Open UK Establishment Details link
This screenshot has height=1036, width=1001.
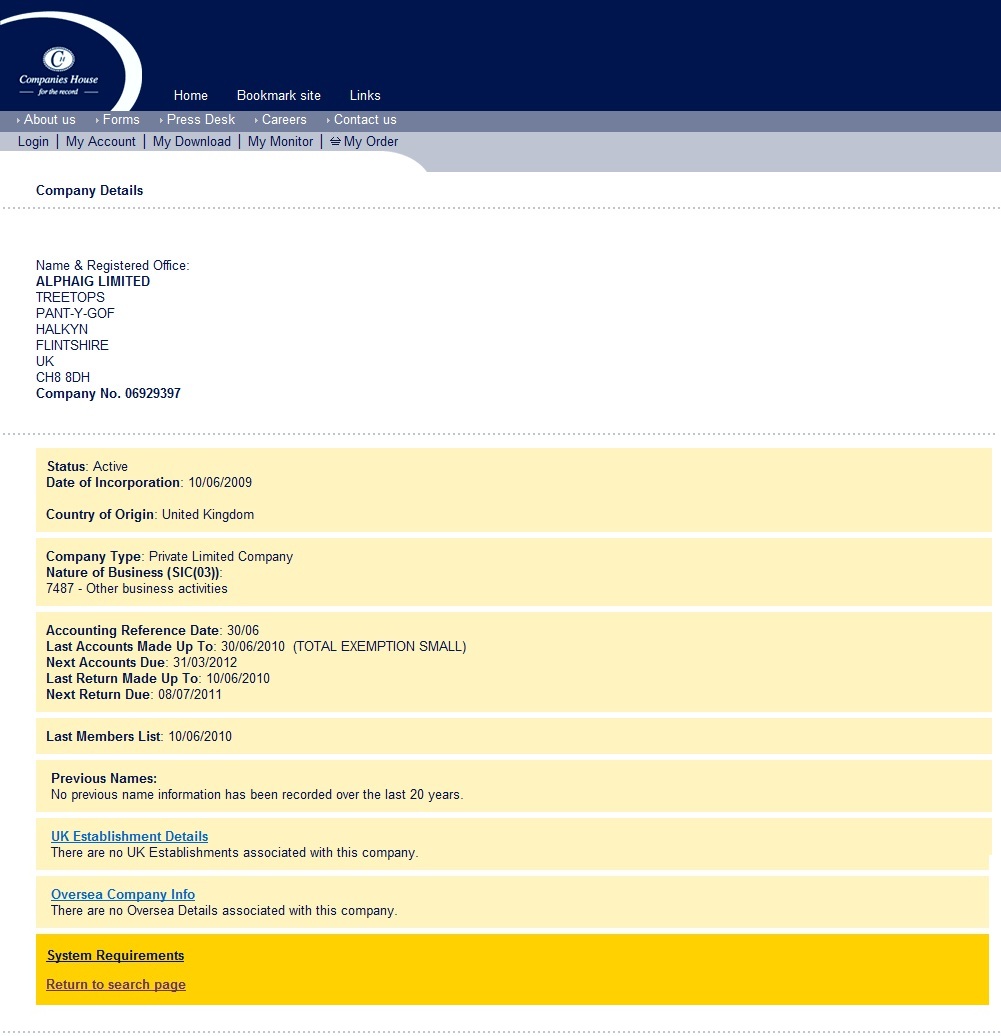(129, 837)
